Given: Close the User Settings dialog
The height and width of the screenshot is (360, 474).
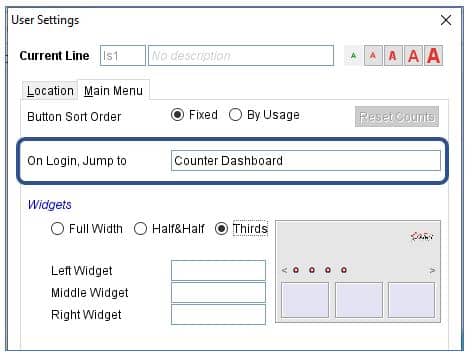Looking at the screenshot, I should pos(446,20).
